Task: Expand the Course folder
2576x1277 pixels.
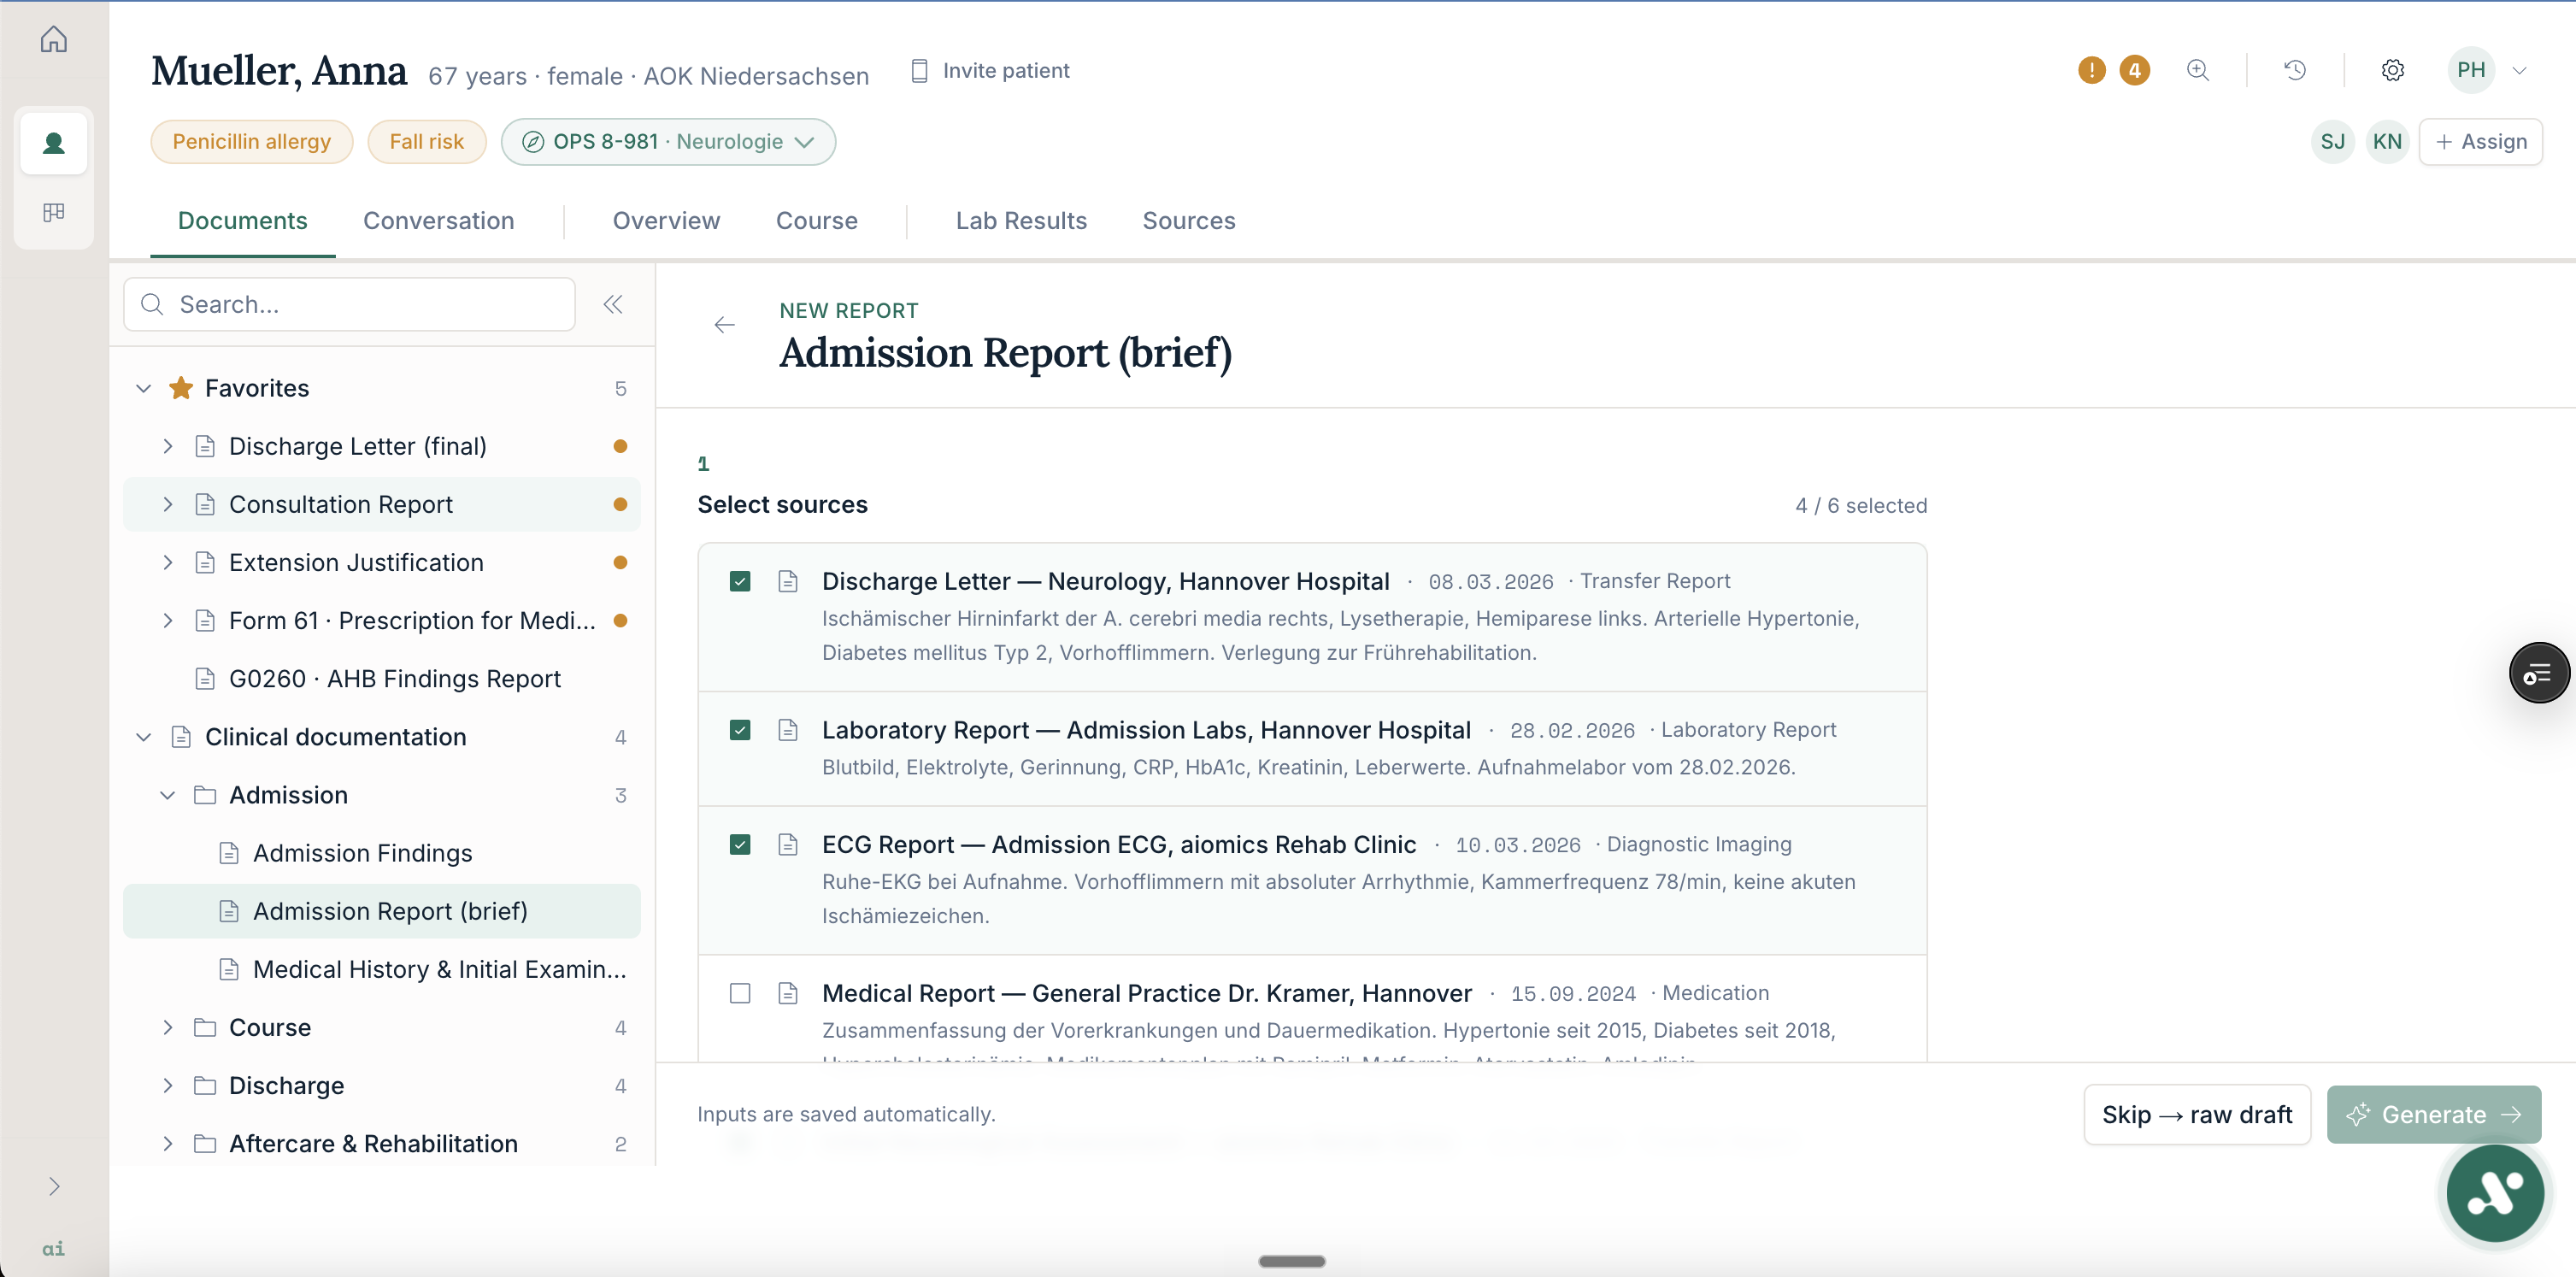Action: (167, 1027)
